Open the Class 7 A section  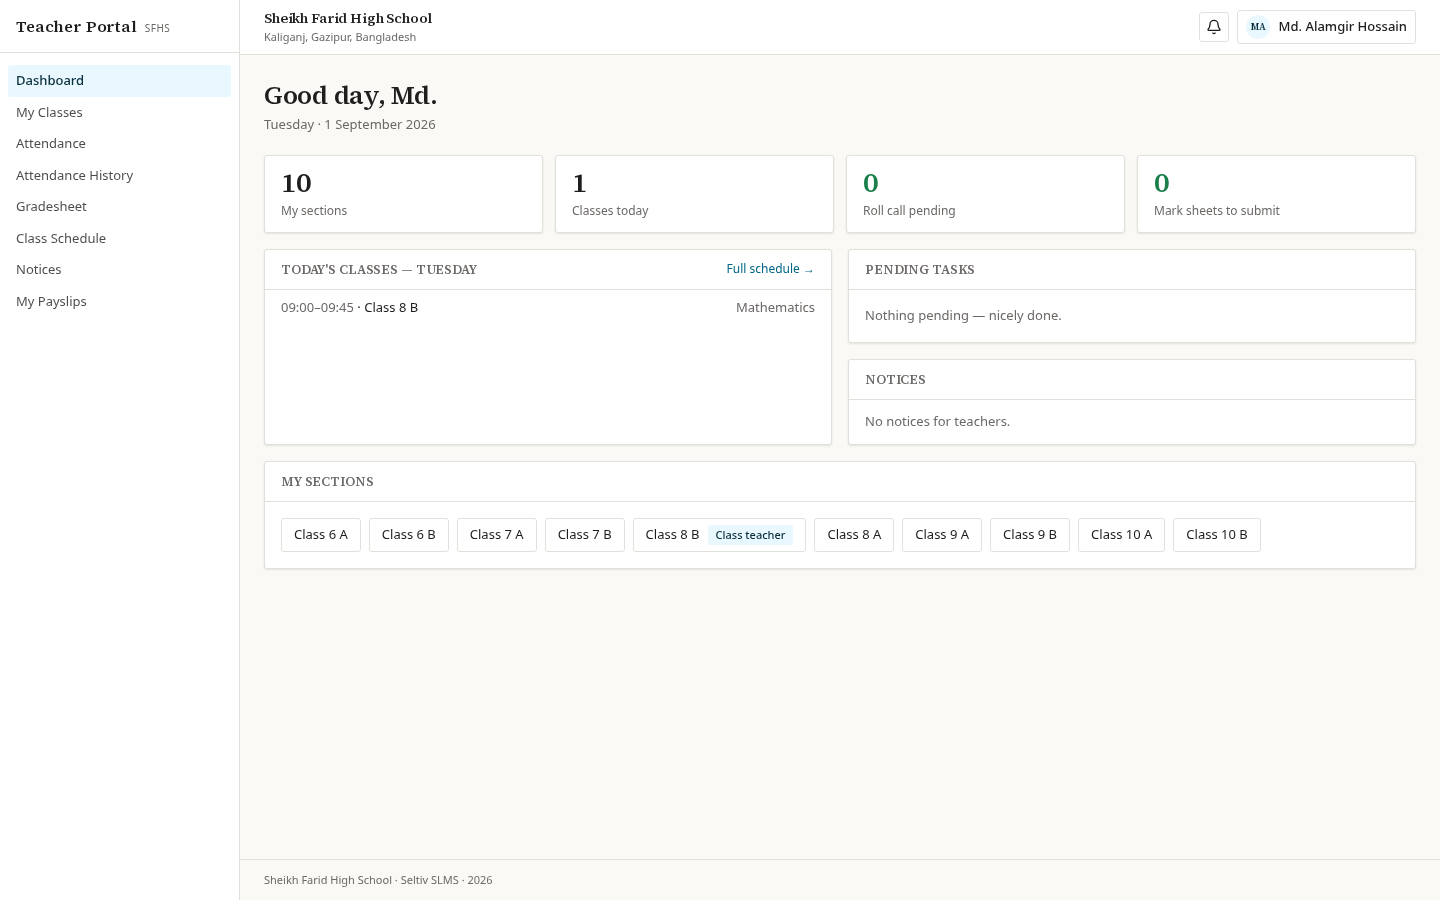click(497, 535)
